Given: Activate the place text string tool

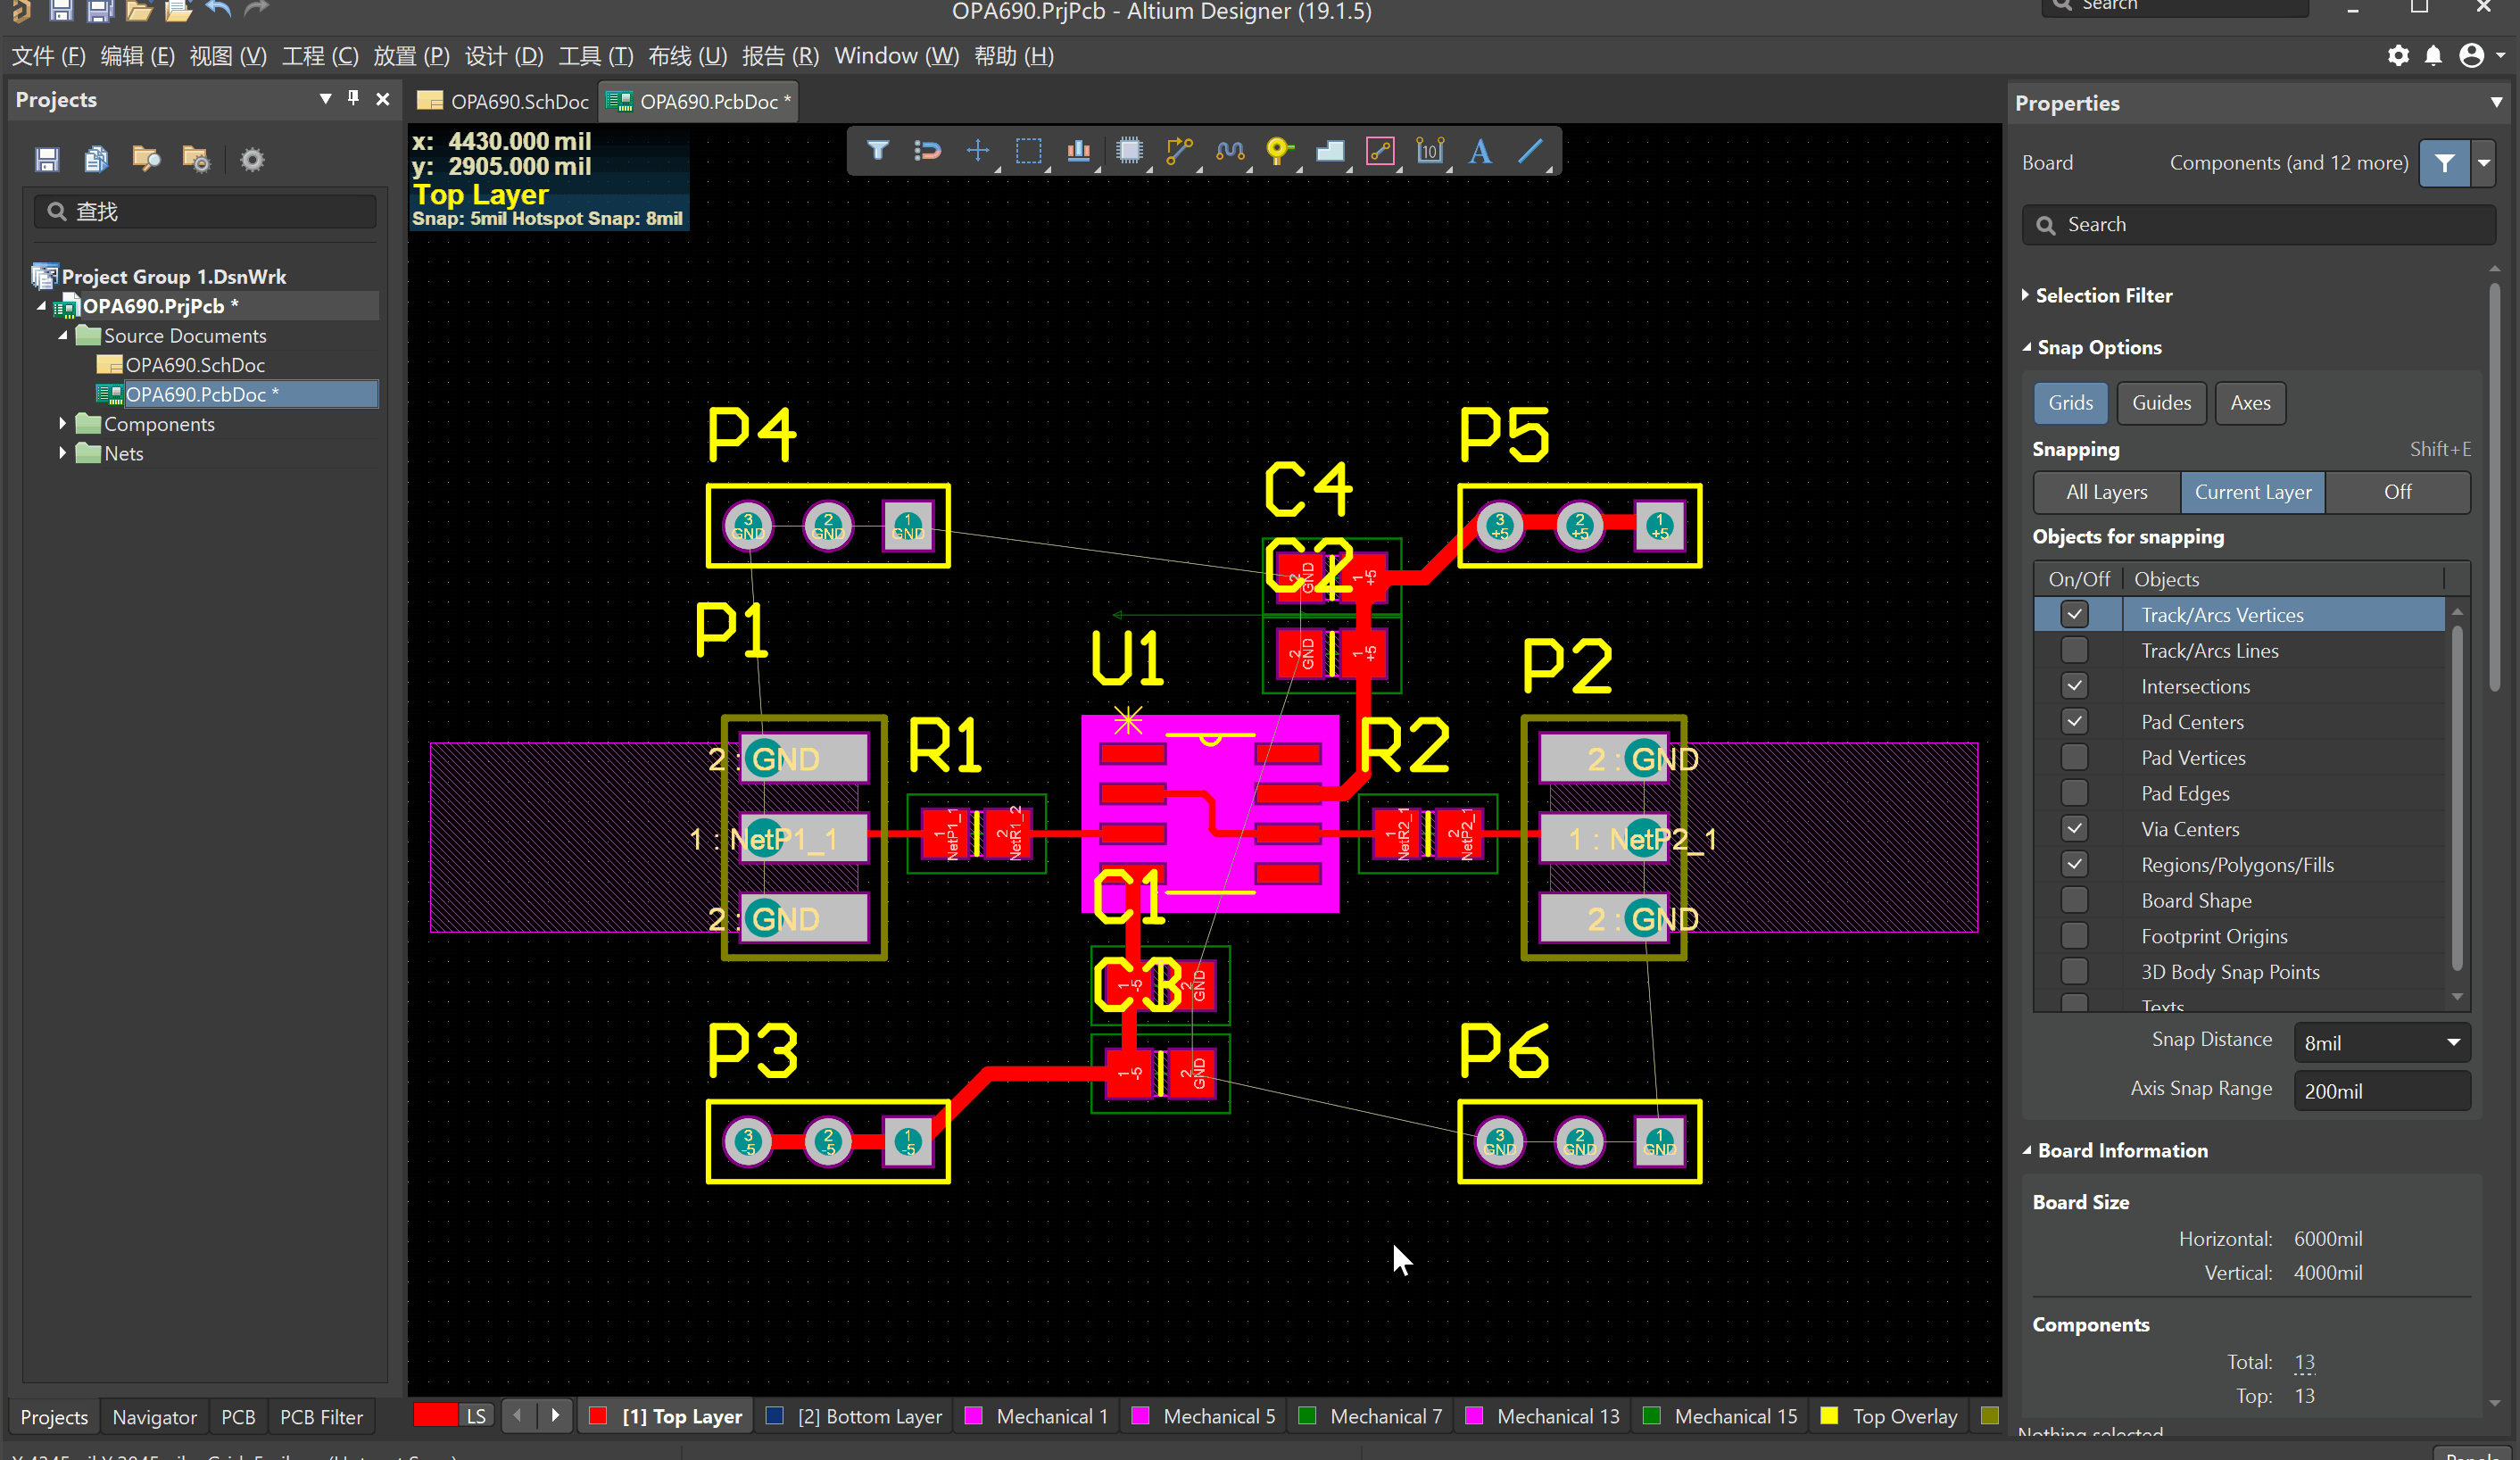Looking at the screenshot, I should coord(1479,151).
